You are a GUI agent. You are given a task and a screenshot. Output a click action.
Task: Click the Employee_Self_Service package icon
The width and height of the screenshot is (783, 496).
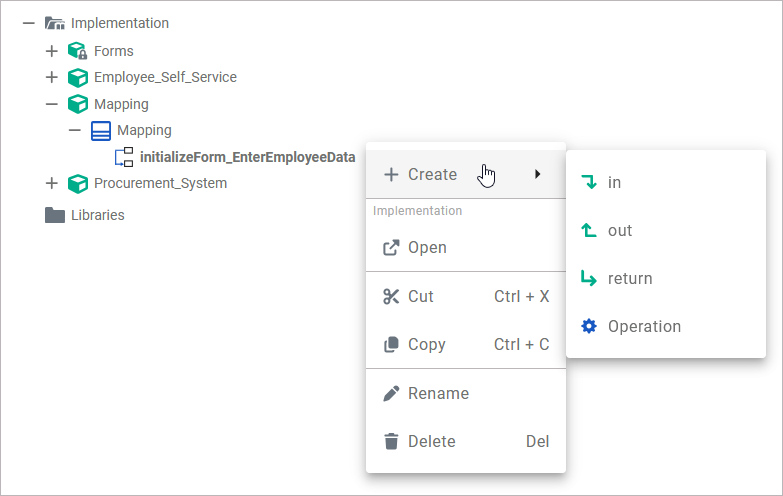(x=78, y=77)
